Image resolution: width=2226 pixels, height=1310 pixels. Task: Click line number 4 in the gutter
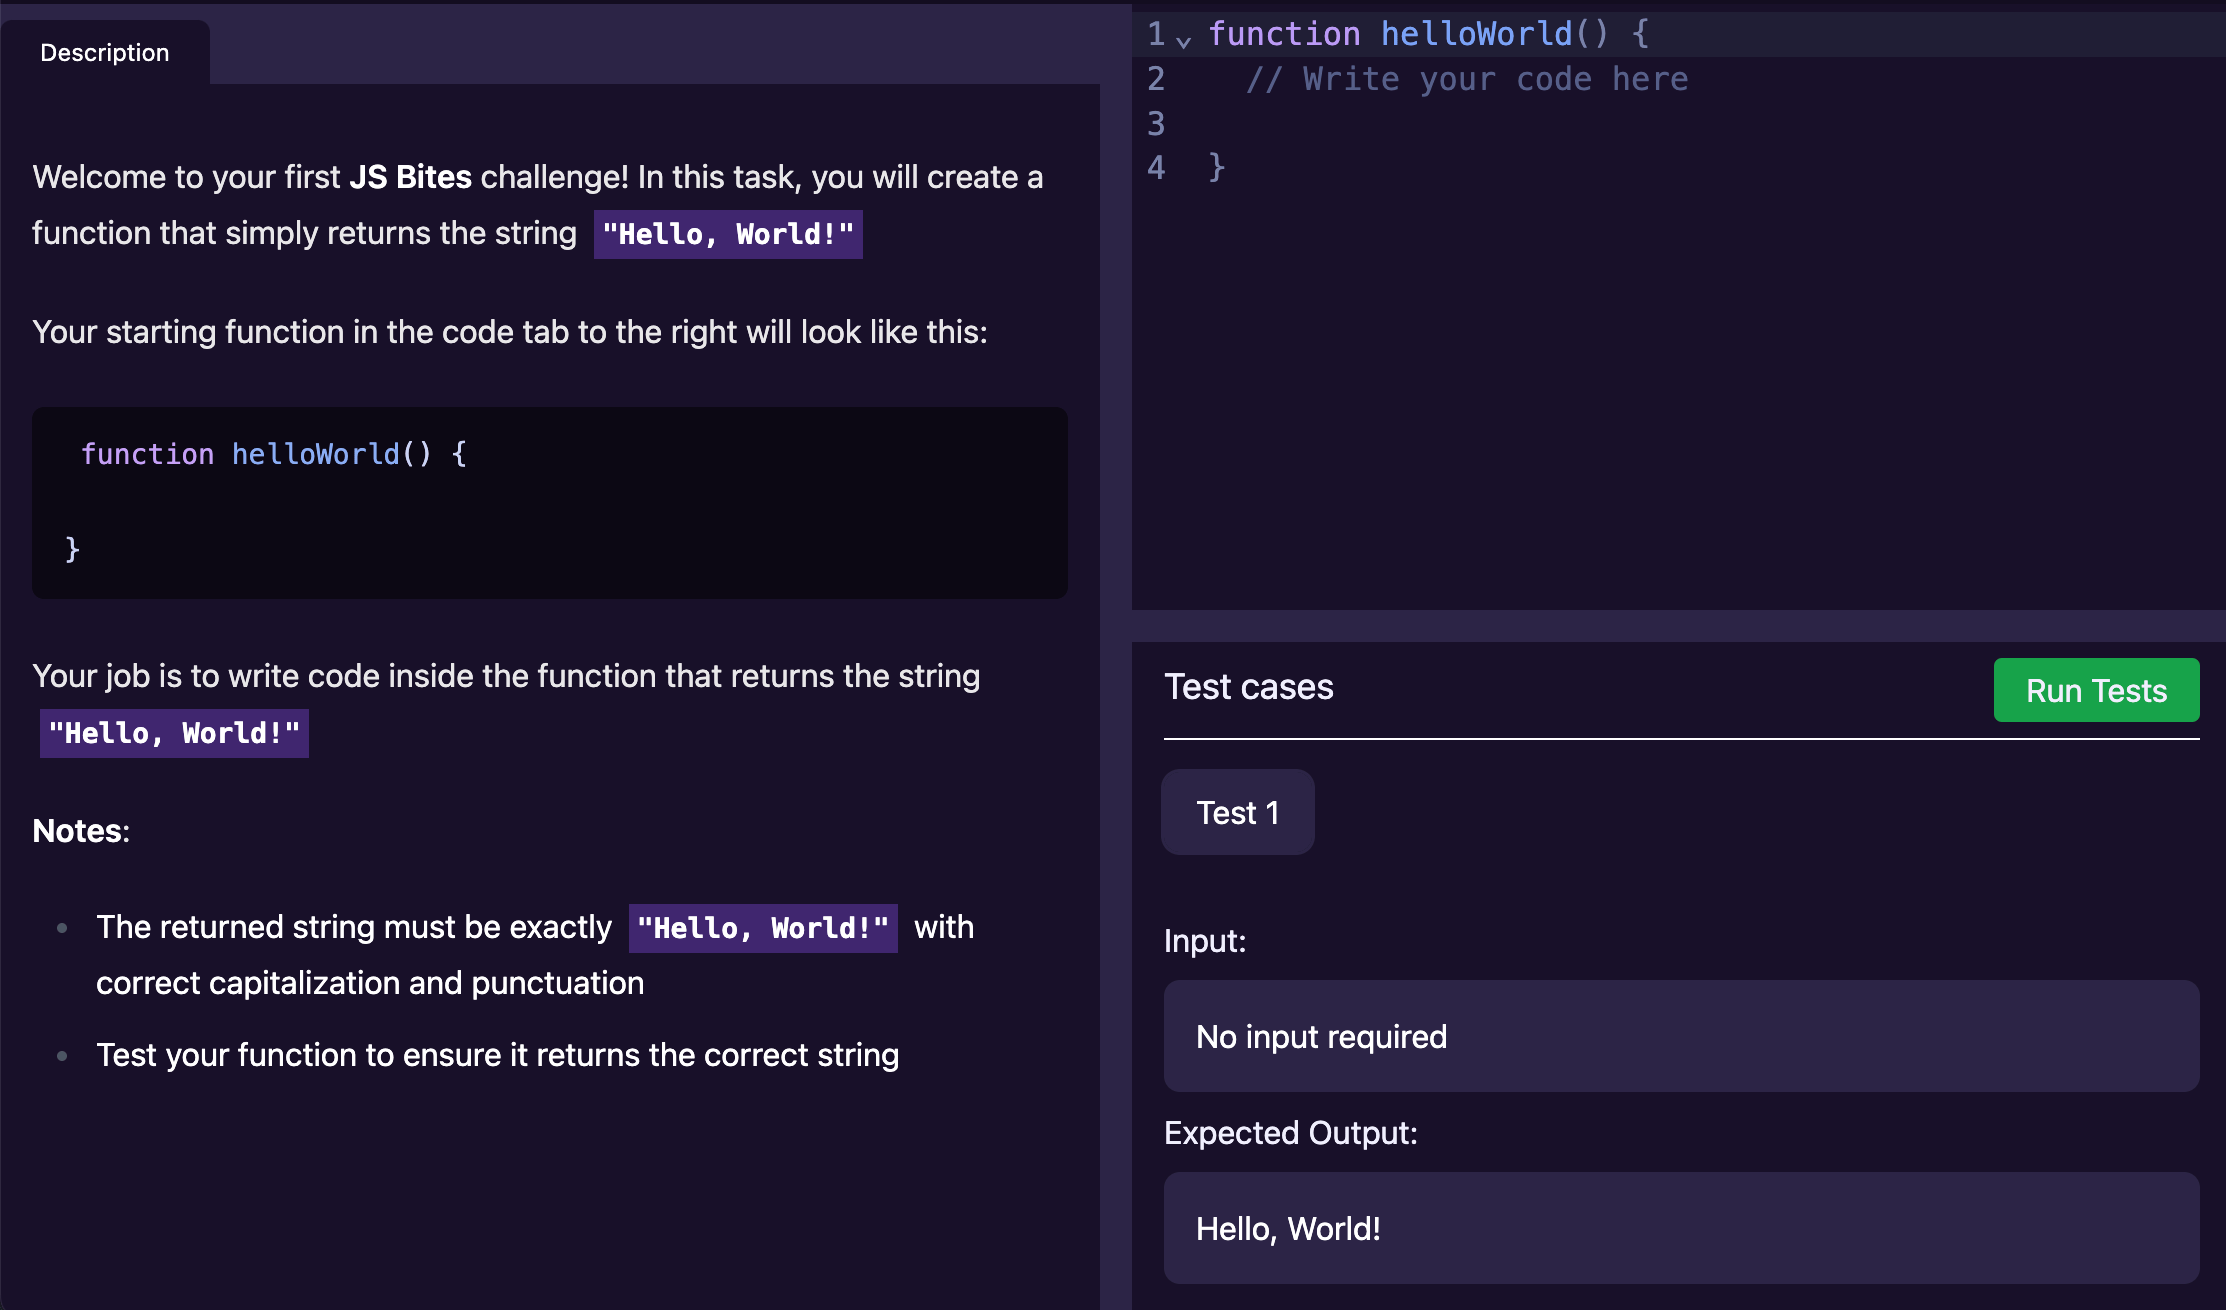1156,167
